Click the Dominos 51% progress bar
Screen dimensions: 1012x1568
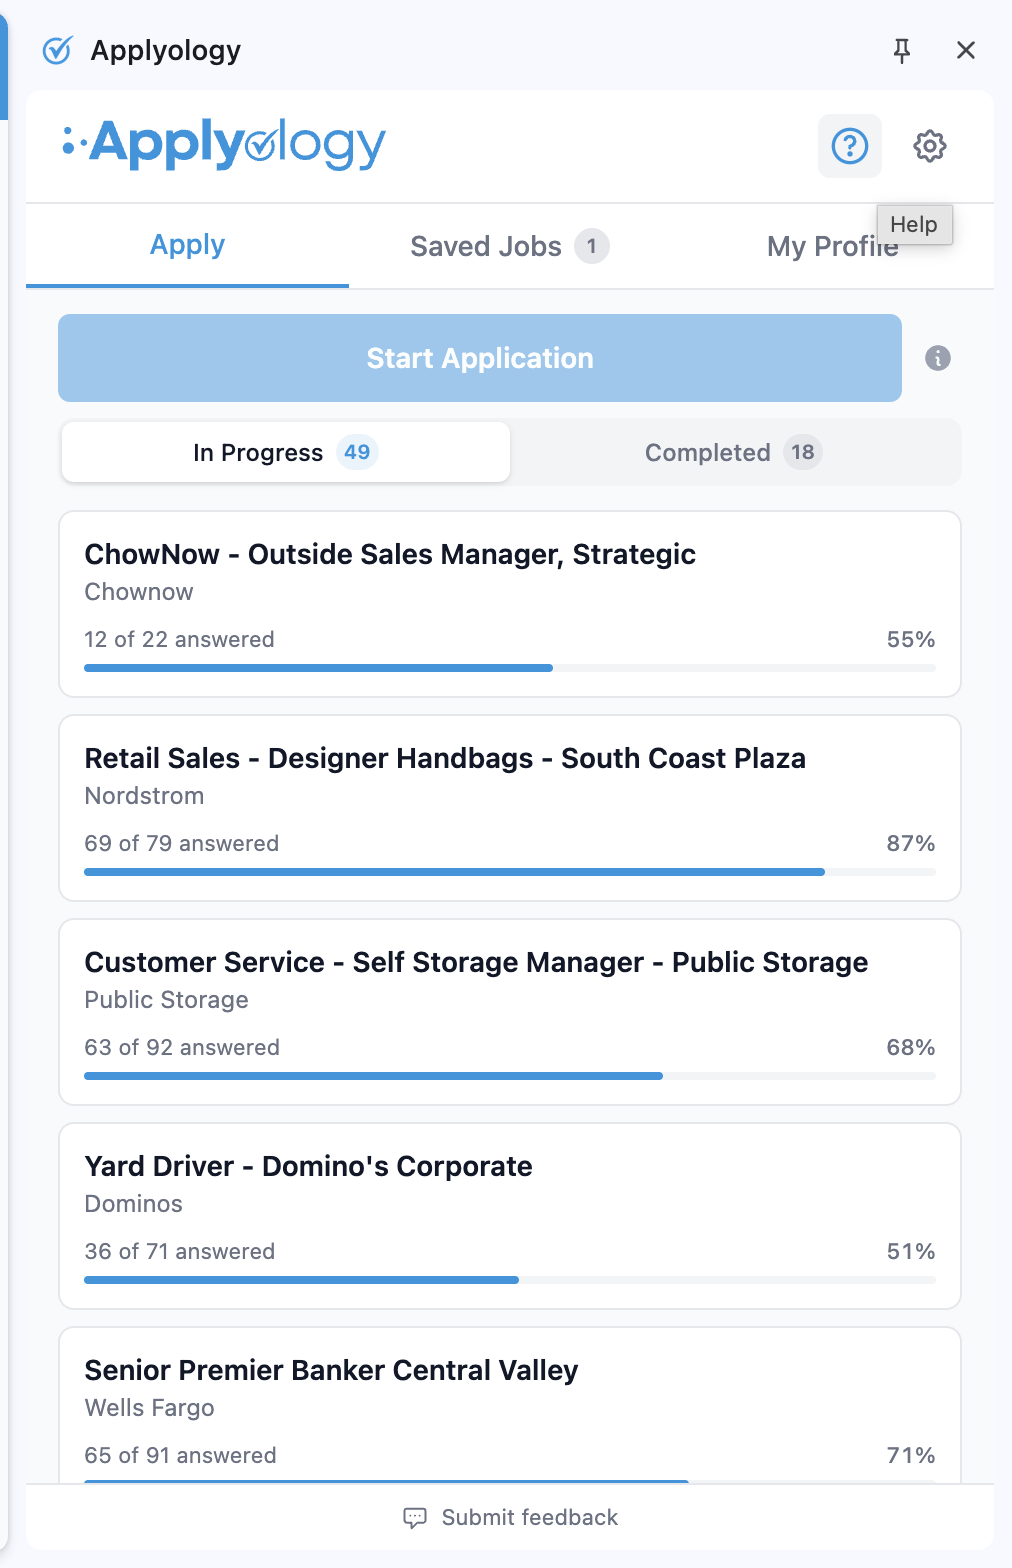(x=510, y=1280)
